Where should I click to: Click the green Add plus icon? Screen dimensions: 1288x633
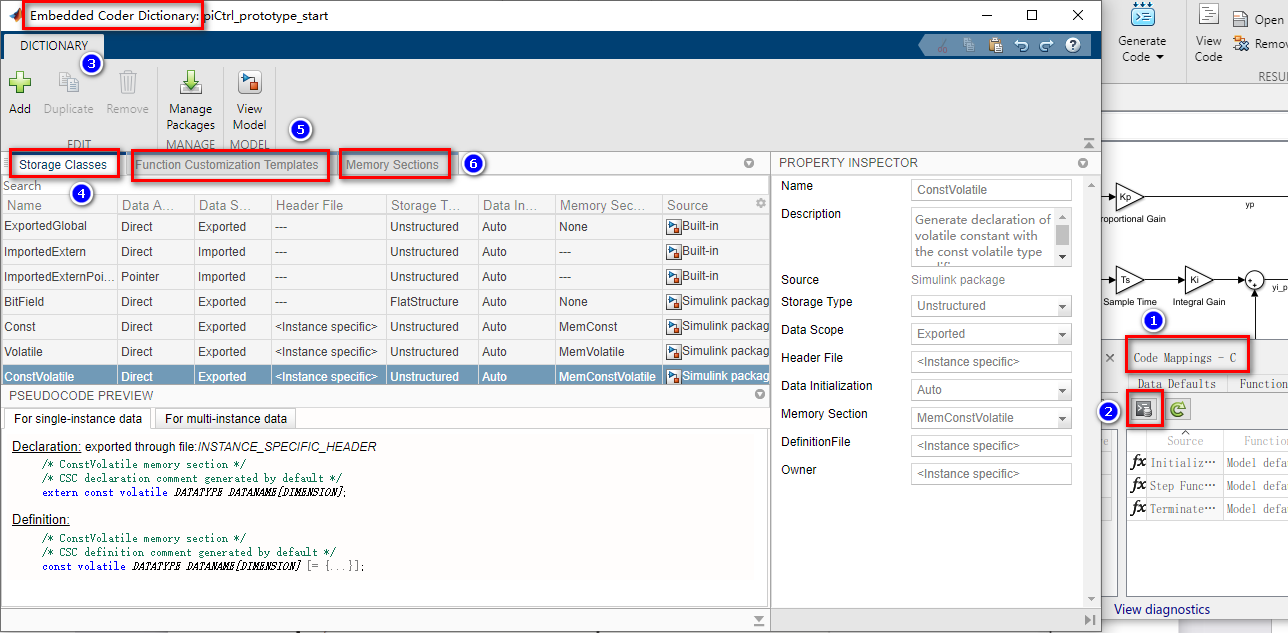coord(20,83)
